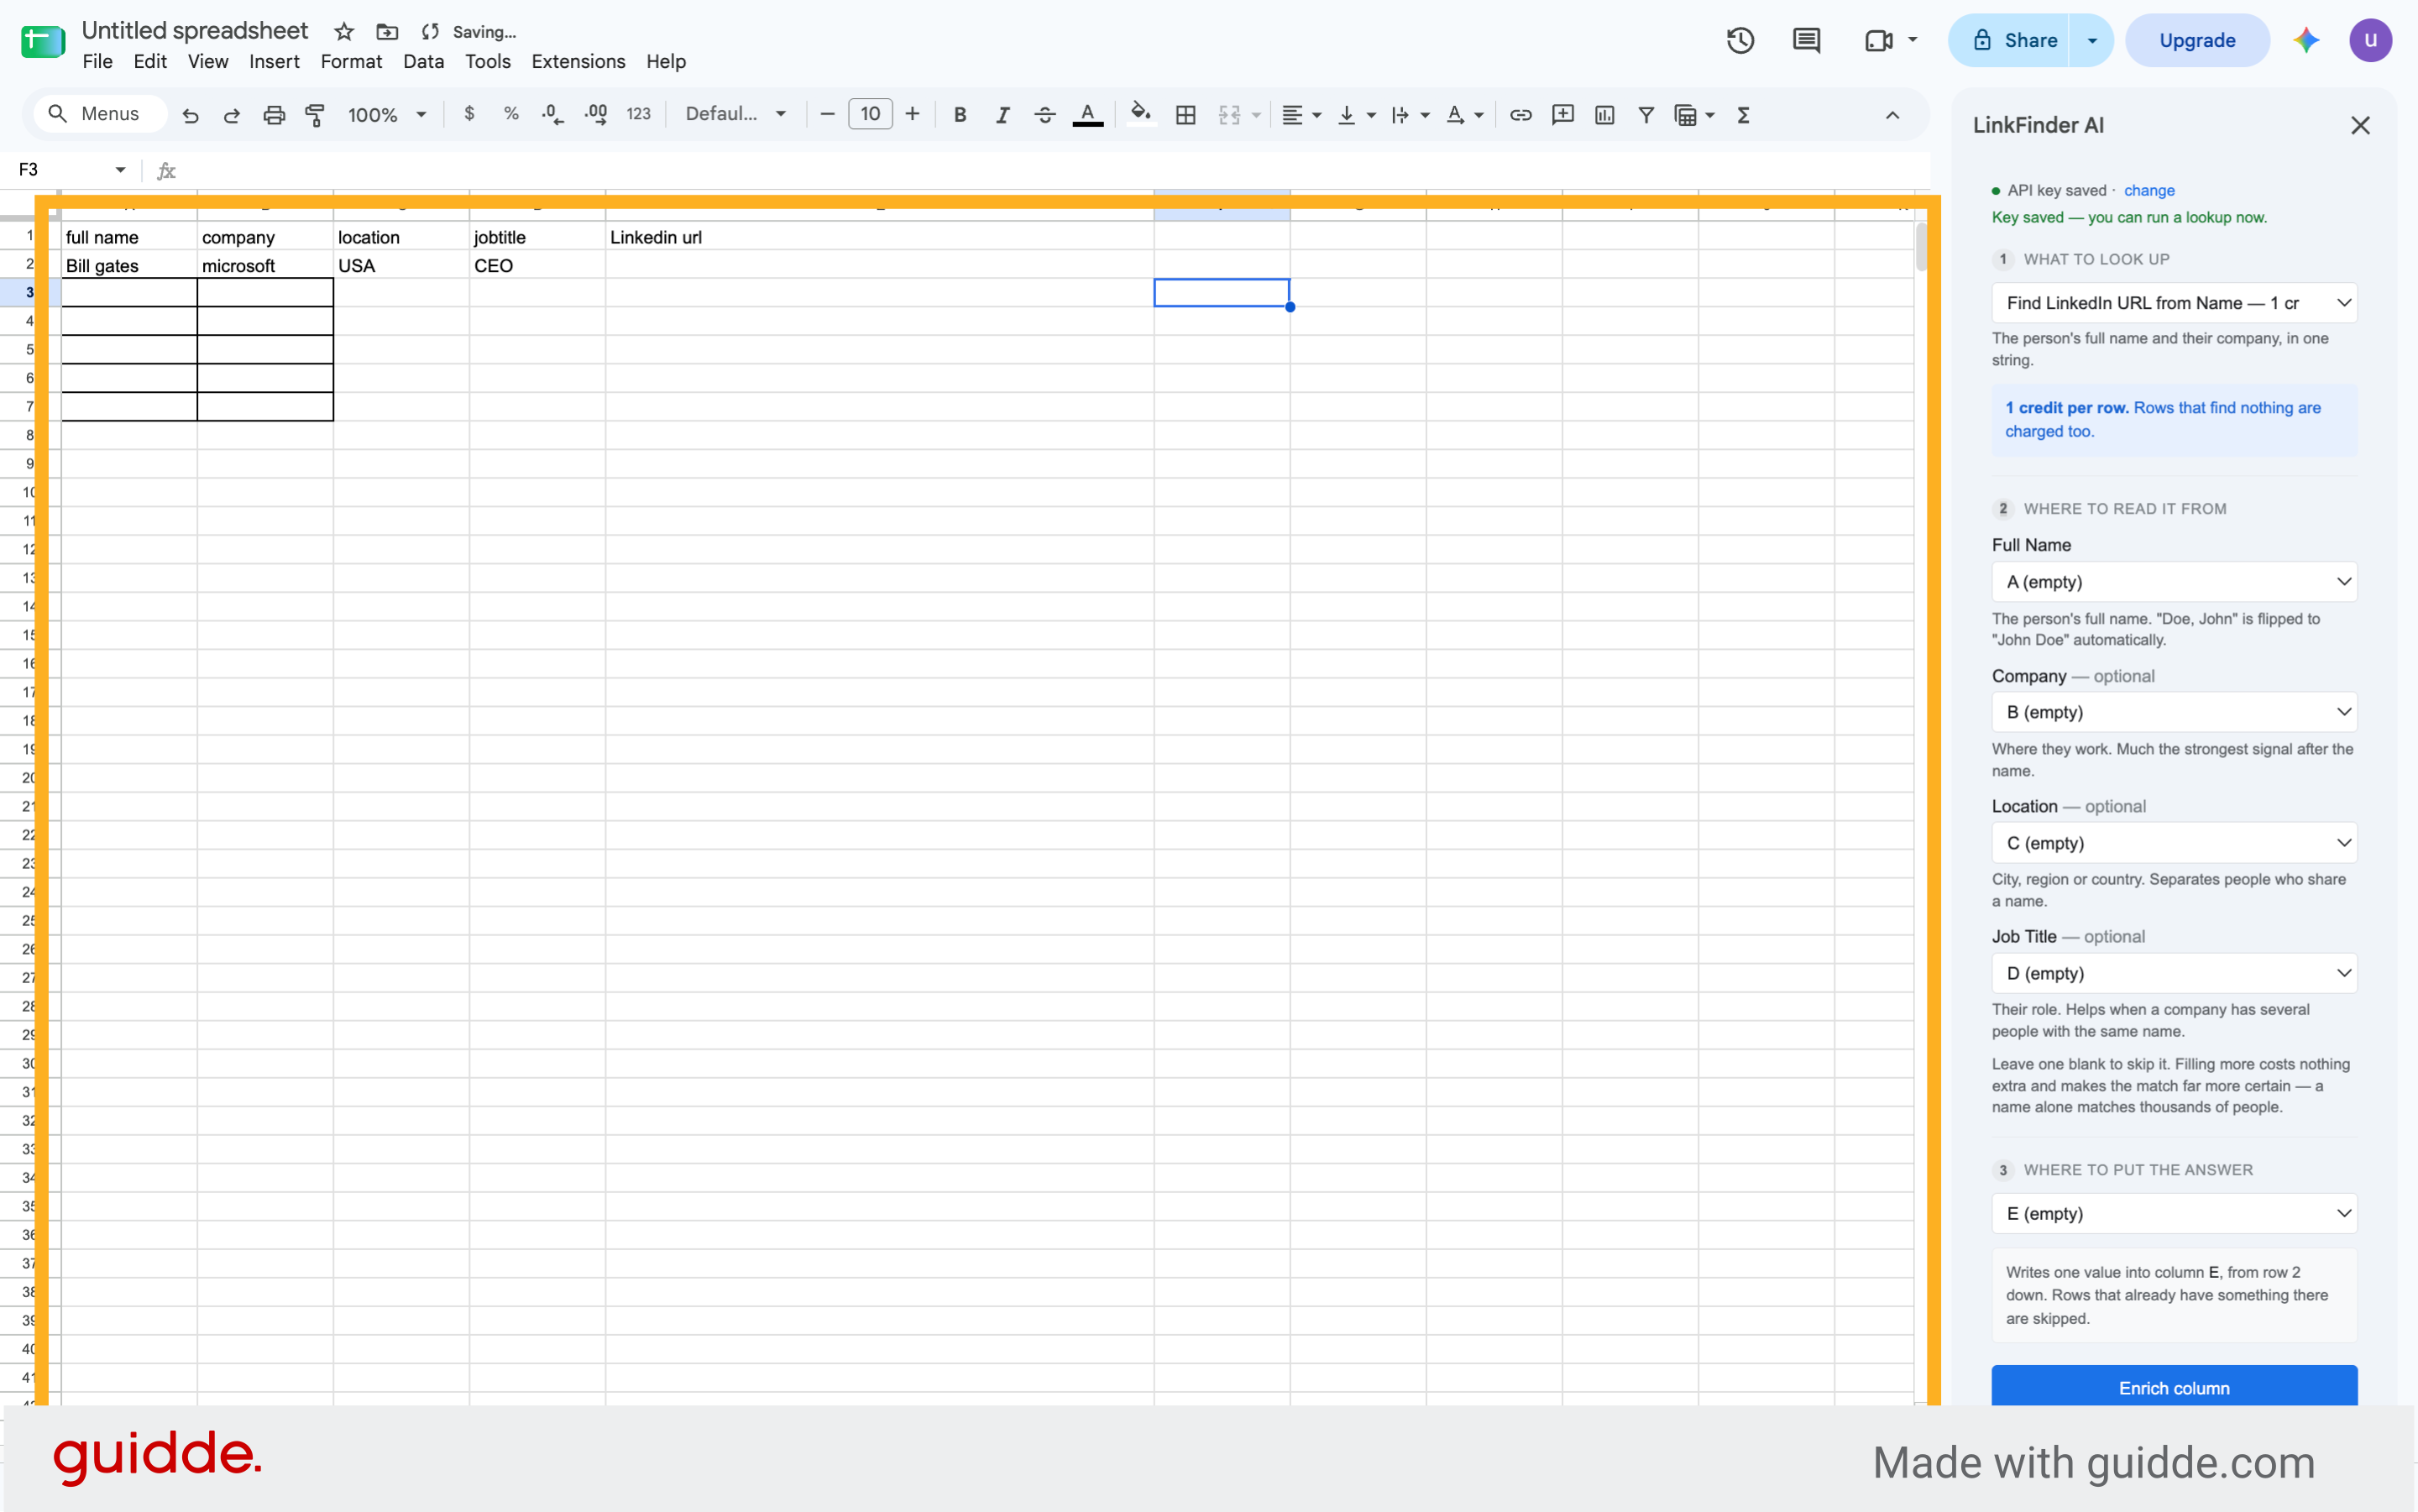Click the Share button
The height and width of the screenshot is (1512, 2418).
click(2010, 40)
